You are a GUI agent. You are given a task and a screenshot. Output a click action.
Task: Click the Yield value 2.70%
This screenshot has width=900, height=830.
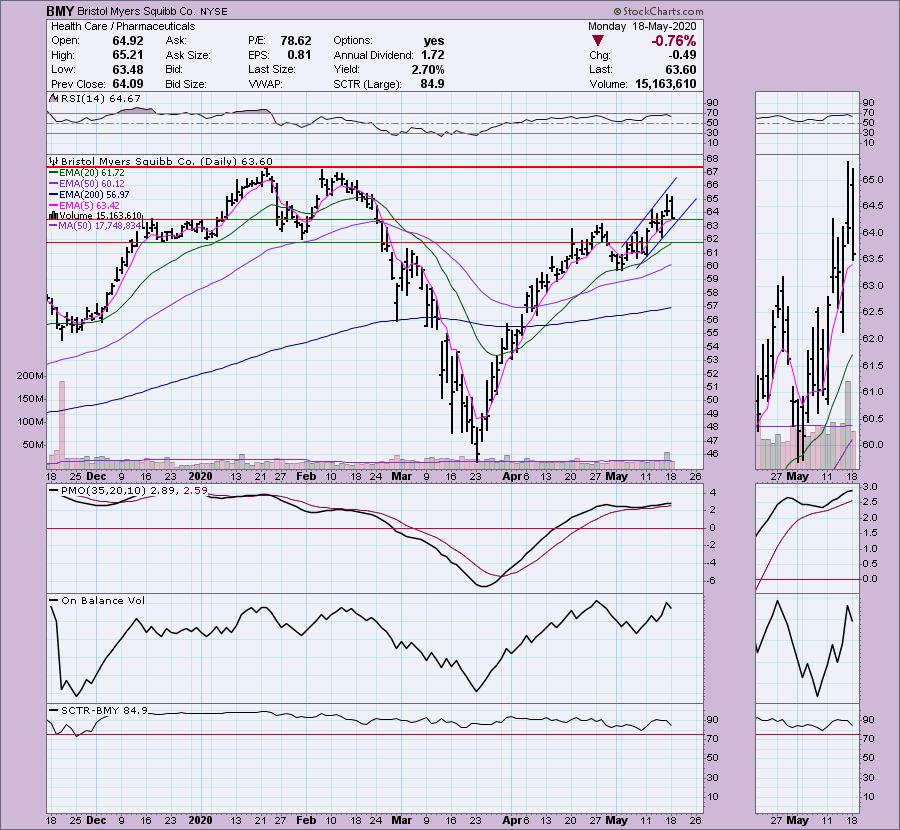428,69
